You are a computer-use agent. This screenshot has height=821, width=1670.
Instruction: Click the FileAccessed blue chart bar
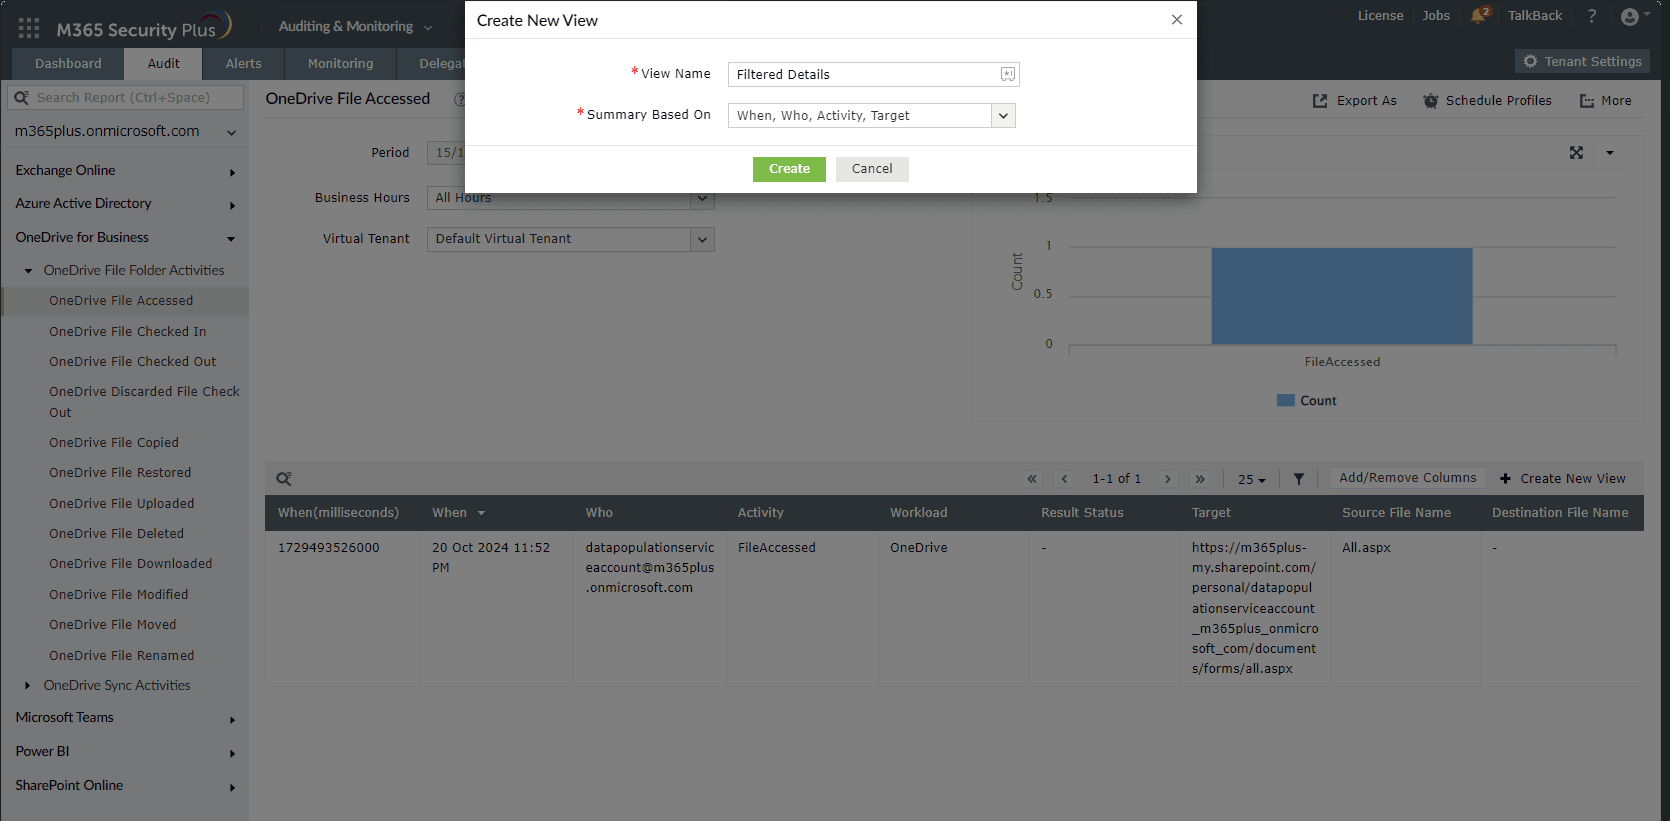1342,296
